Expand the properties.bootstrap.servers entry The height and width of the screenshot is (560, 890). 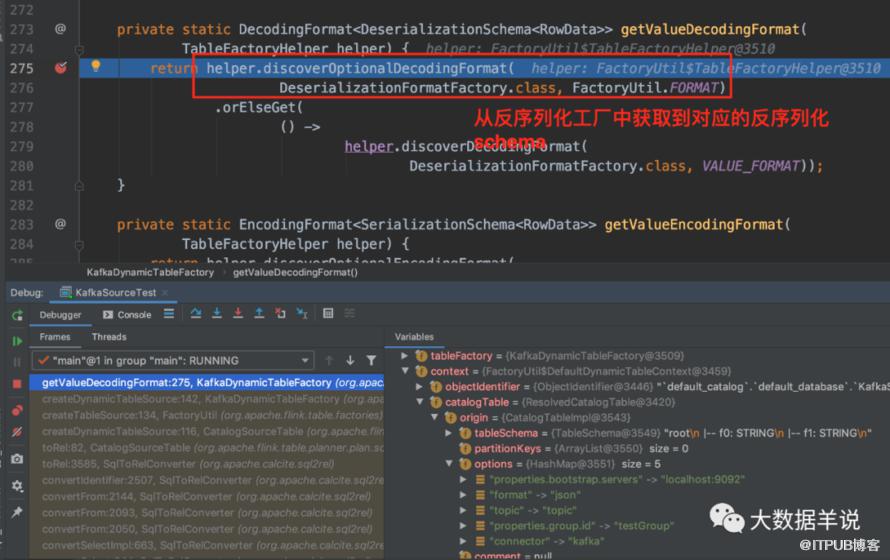[x=463, y=479]
